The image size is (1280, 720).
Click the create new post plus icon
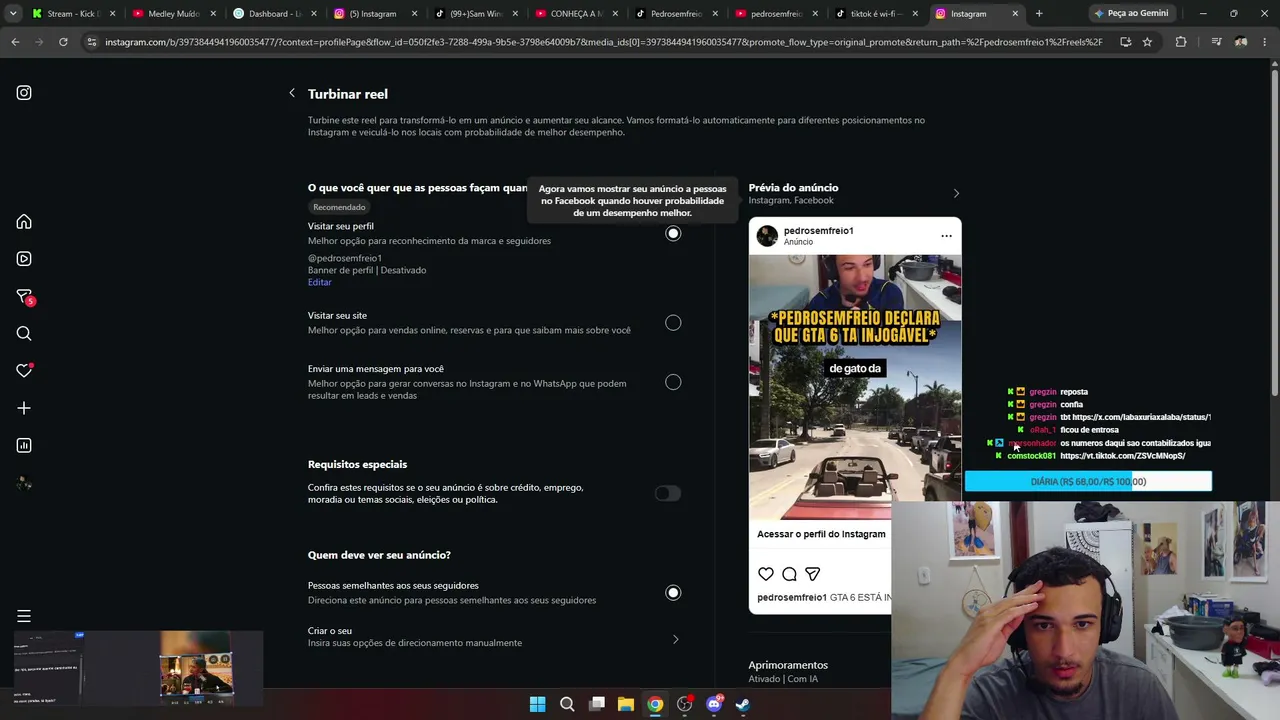24,408
